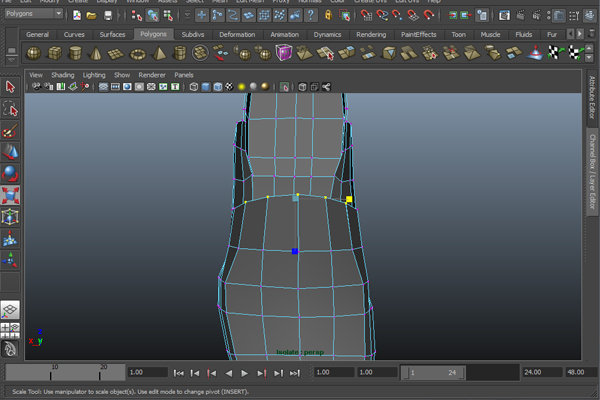The image size is (600, 400).
Task: Open the shelf options menu arrow
Action: pyautogui.click(x=11, y=60)
